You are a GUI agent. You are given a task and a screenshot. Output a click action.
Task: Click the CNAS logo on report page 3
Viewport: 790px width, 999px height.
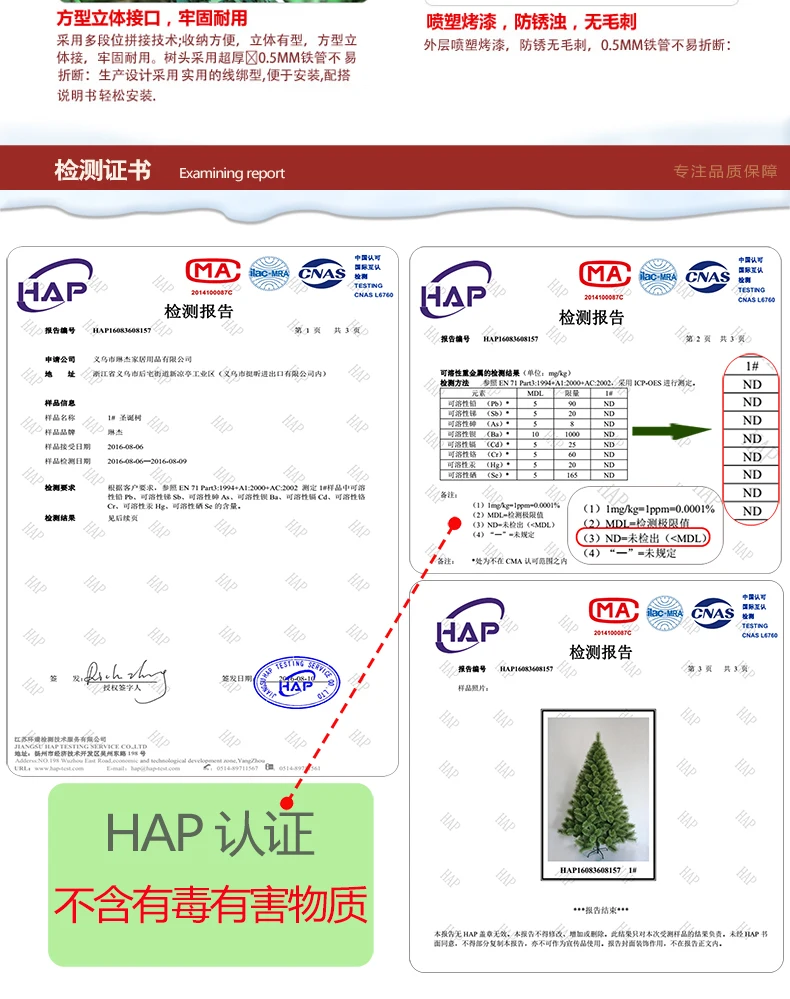click(x=712, y=614)
